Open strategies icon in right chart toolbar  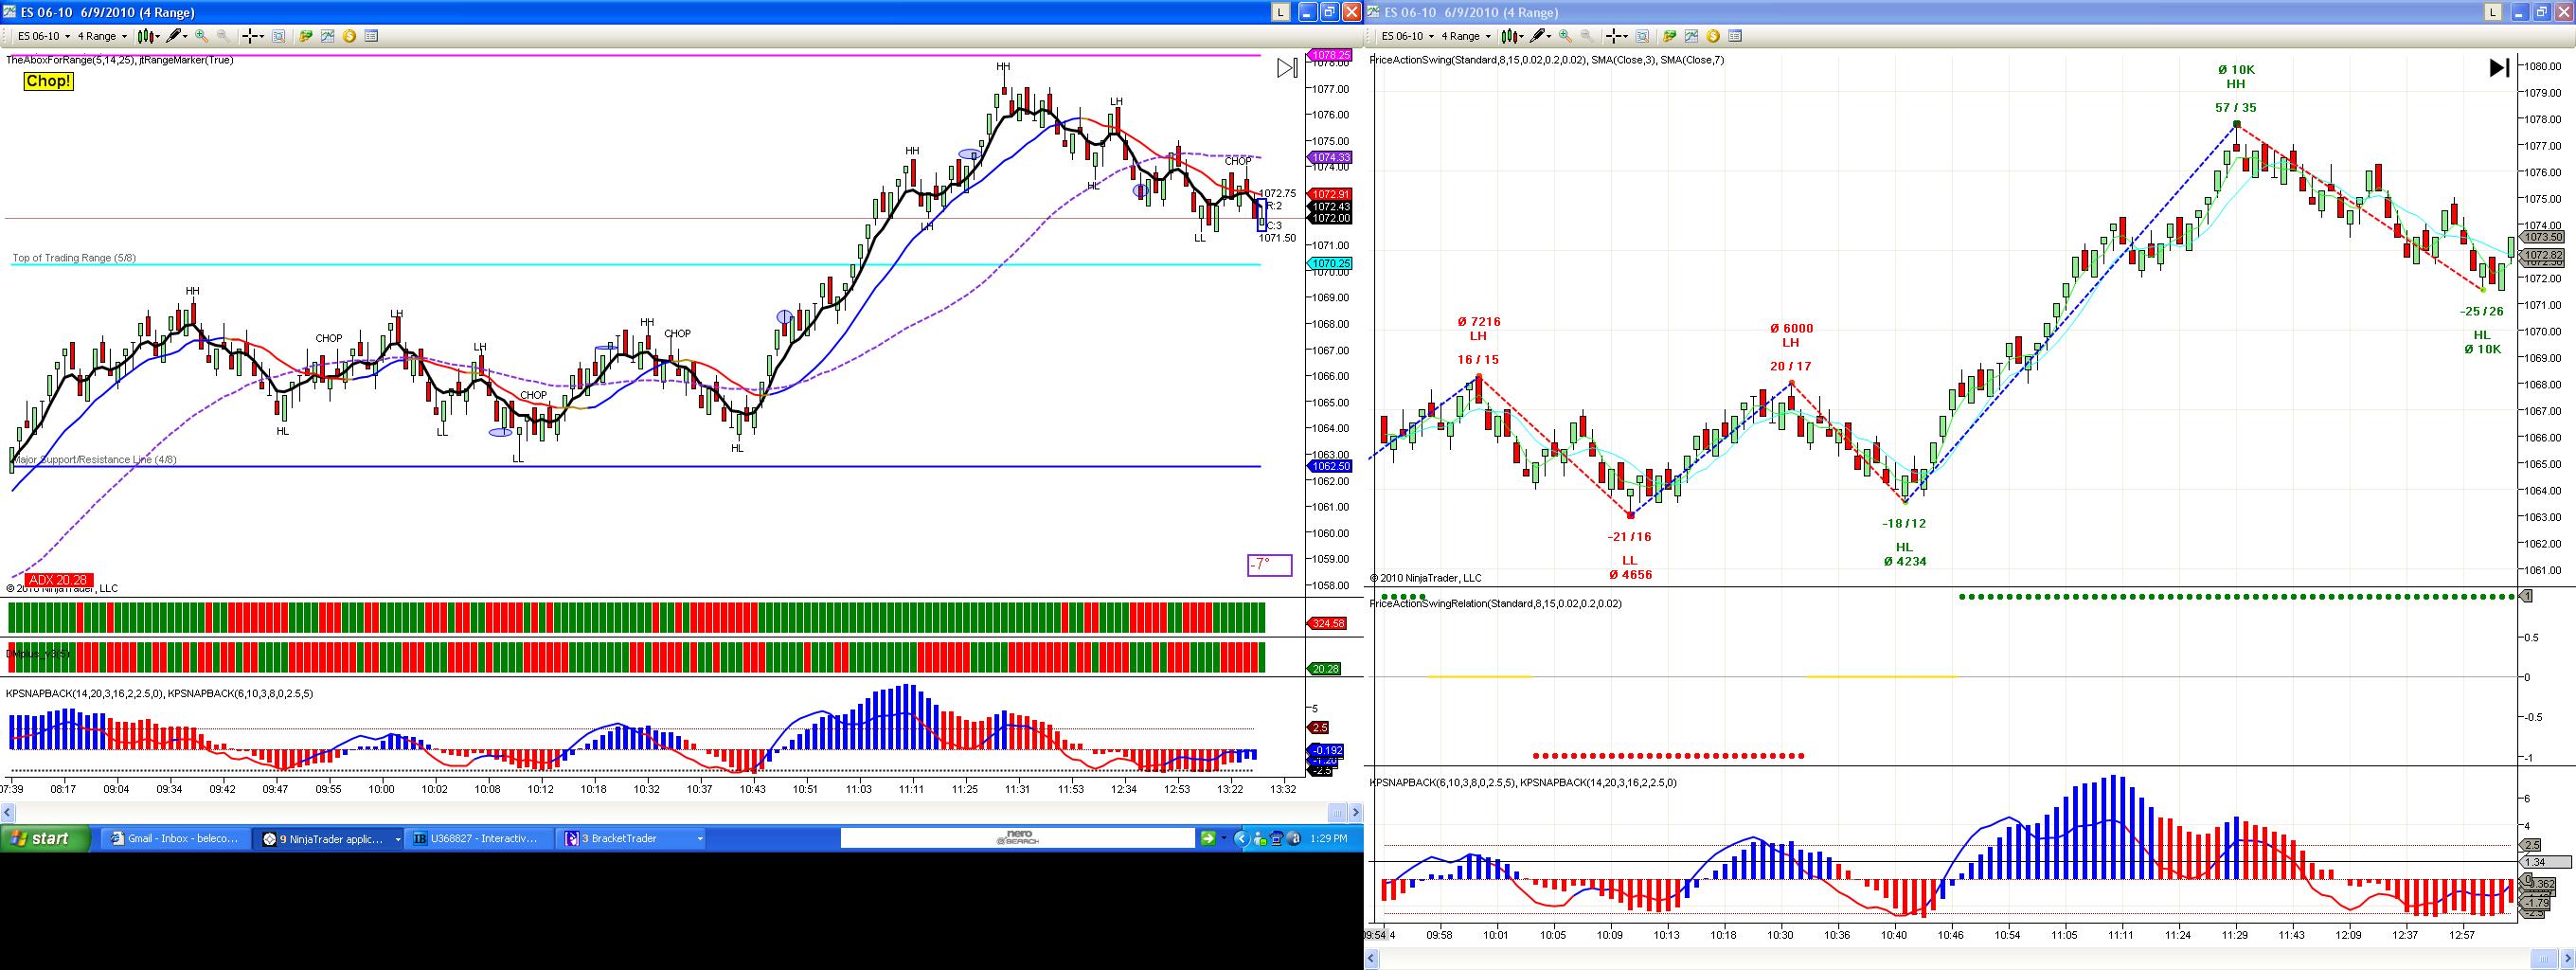point(1670,36)
